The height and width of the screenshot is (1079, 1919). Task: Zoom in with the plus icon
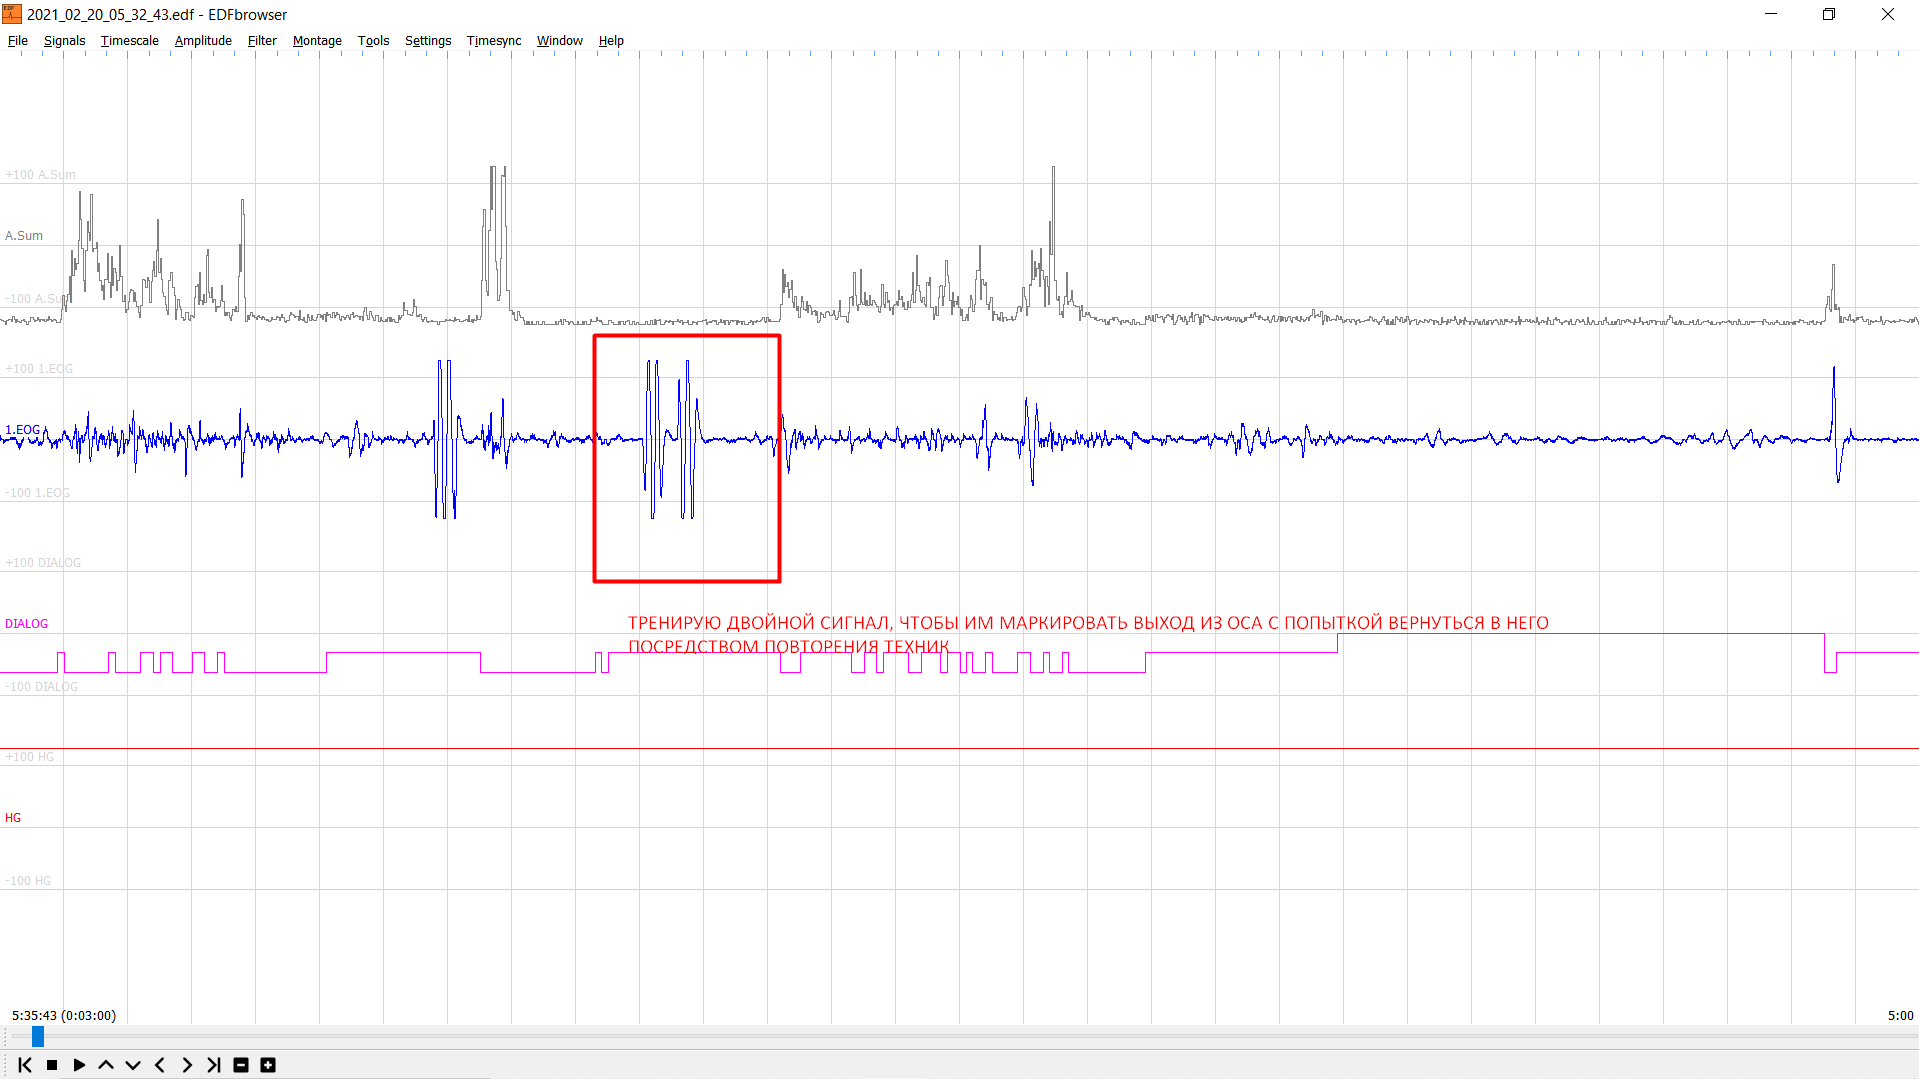[268, 1065]
